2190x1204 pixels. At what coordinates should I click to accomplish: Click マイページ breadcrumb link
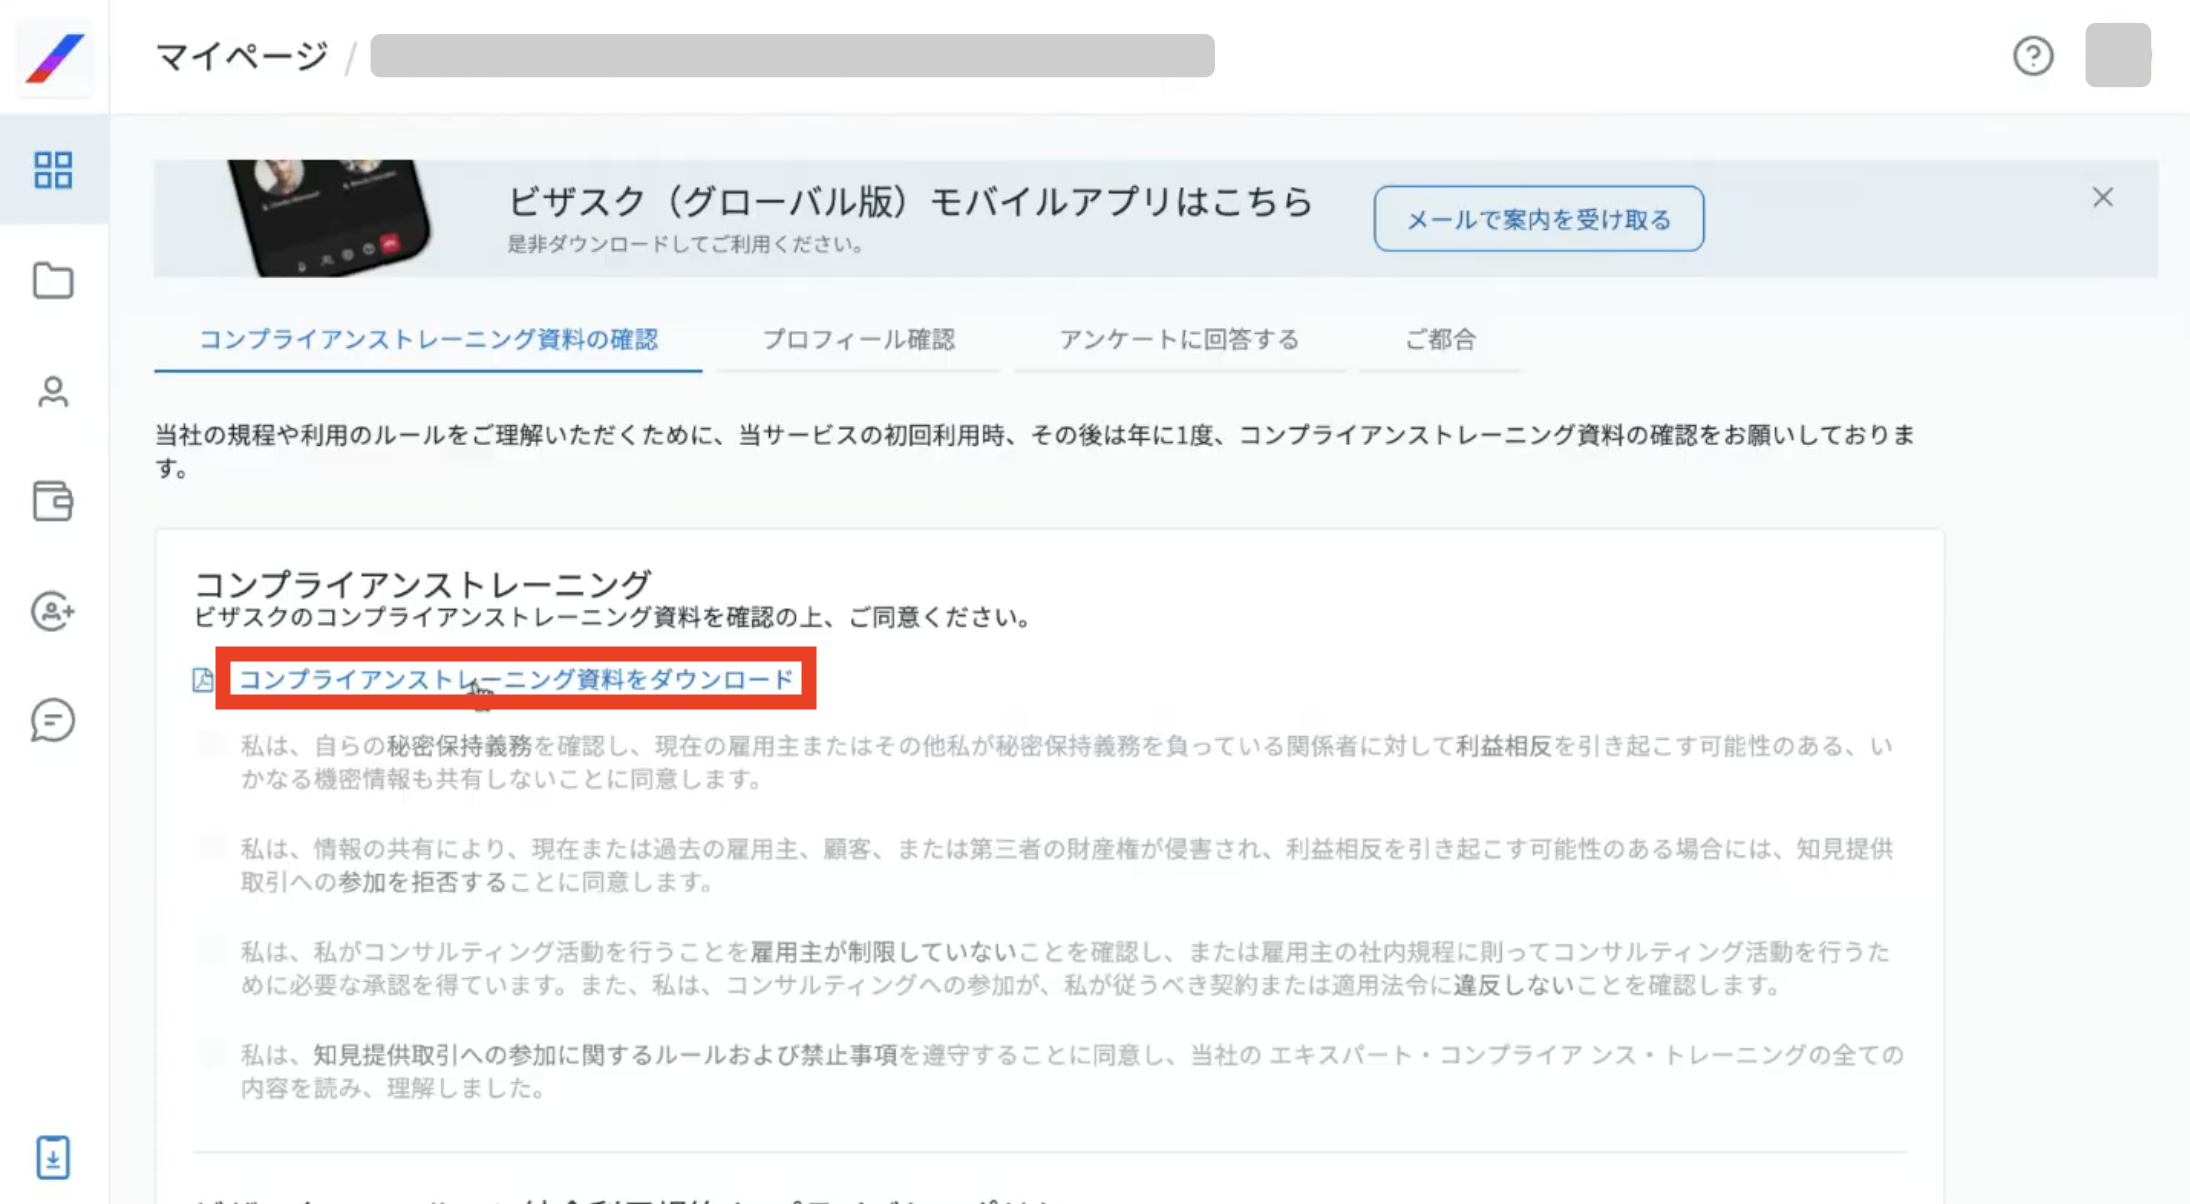point(242,56)
